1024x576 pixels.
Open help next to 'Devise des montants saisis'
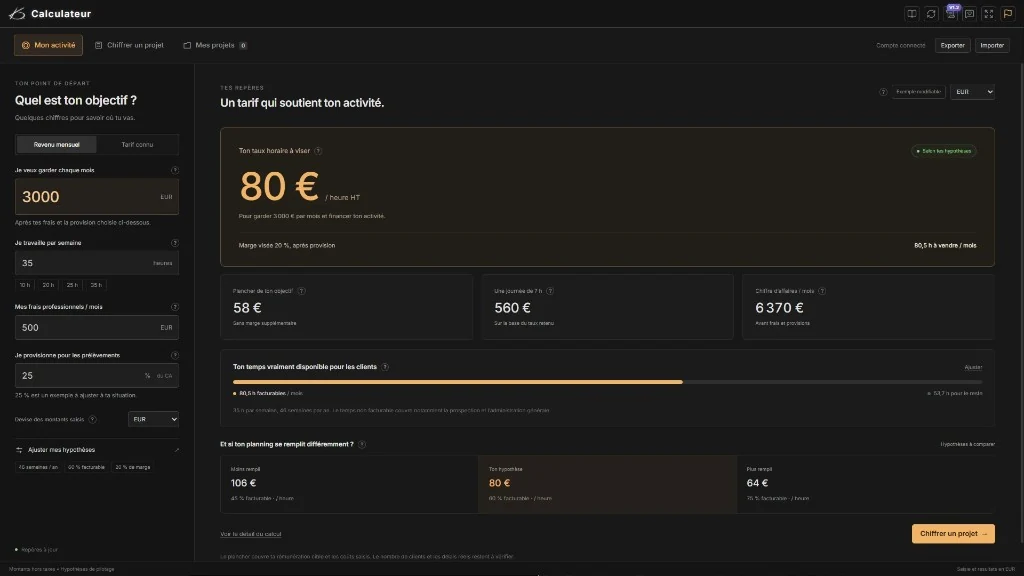tap(93, 419)
